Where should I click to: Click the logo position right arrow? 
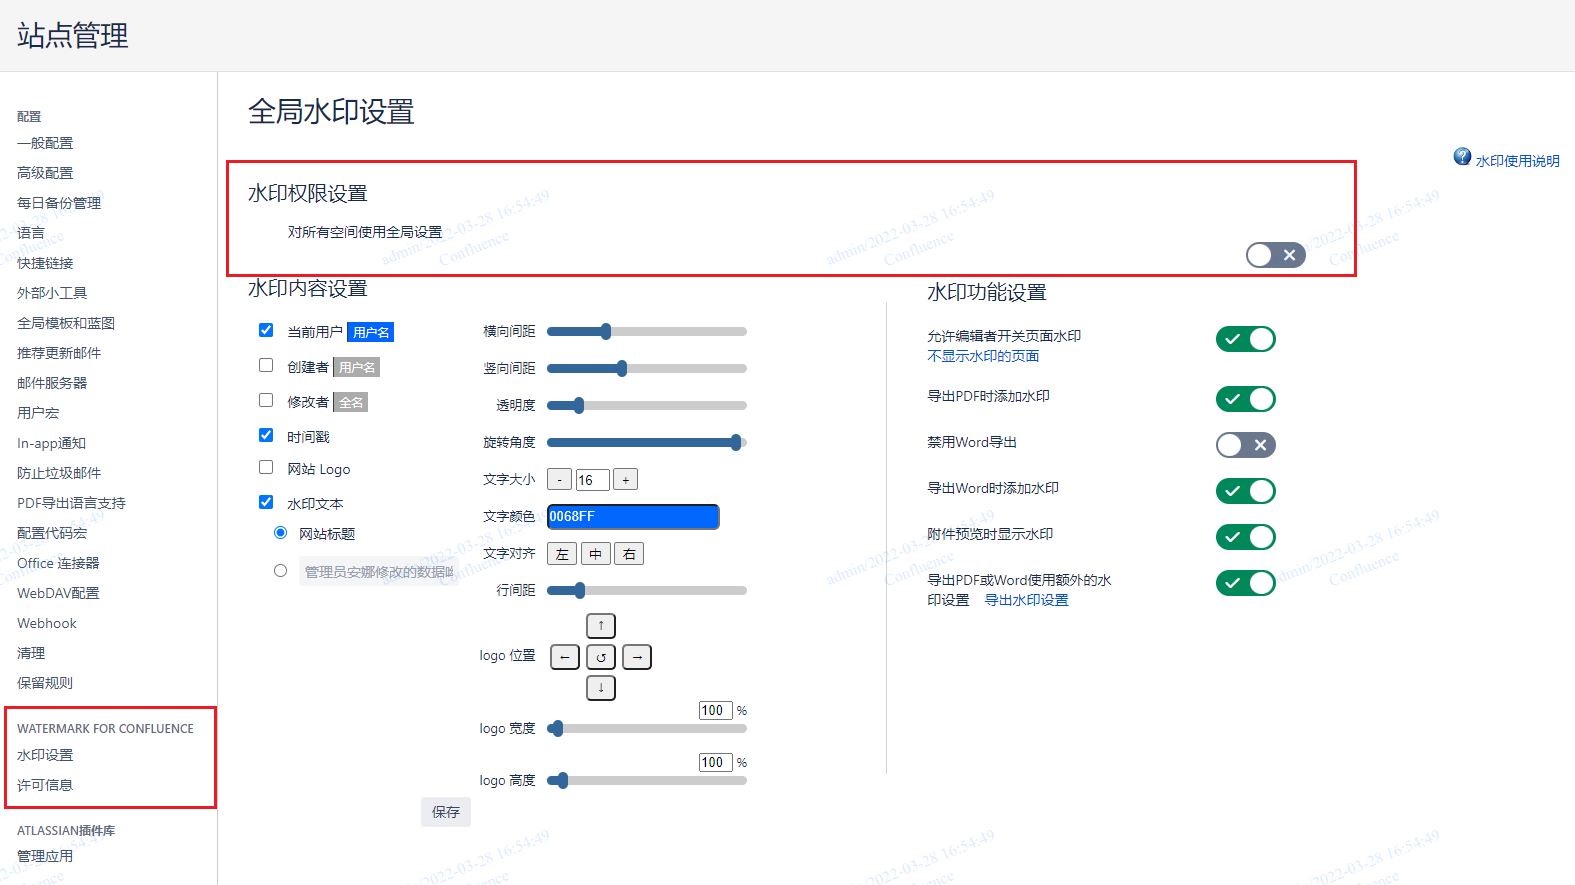[x=637, y=657]
